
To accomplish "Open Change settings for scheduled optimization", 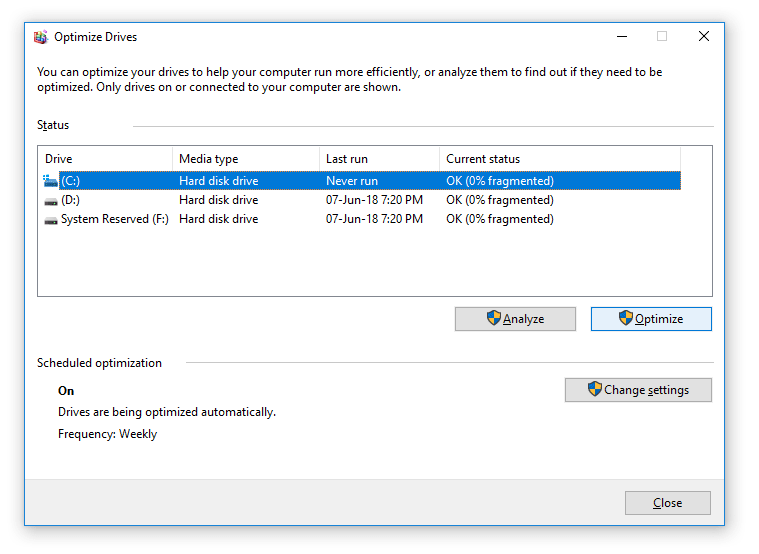I will [x=638, y=390].
